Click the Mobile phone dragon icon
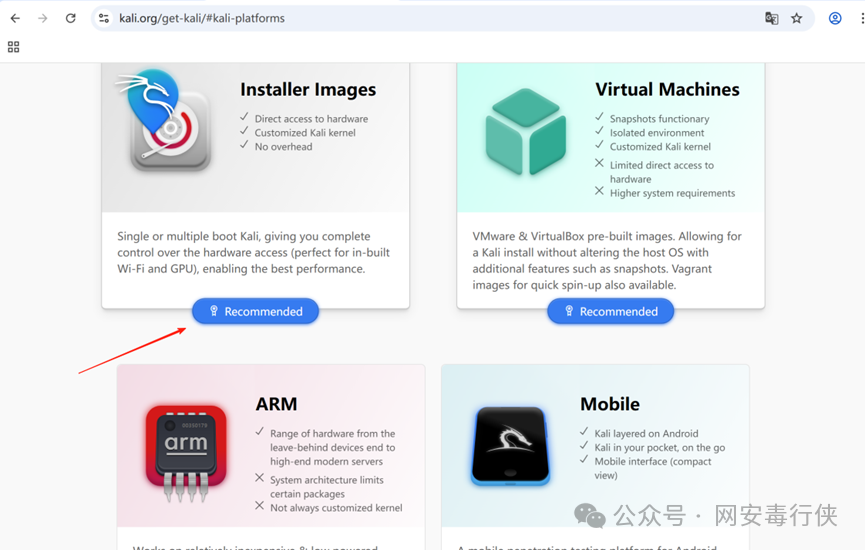The height and width of the screenshot is (550, 865). (x=510, y=446)
